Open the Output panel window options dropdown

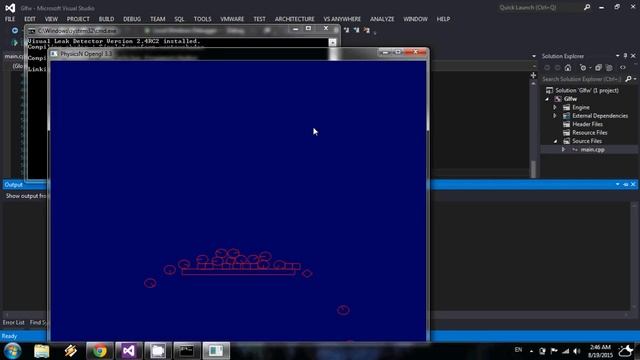(618, 184)
